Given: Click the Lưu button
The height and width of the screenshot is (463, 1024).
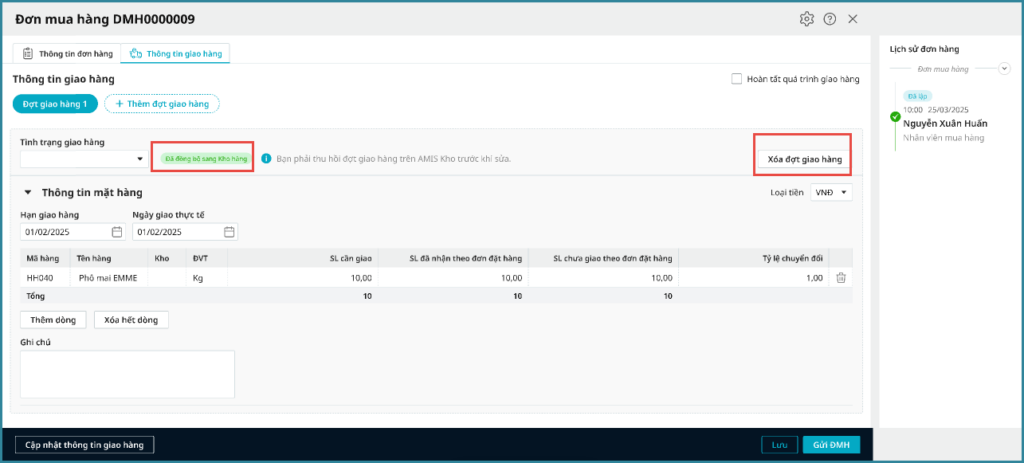Looking at the screenshot, I should pos(780,445).
